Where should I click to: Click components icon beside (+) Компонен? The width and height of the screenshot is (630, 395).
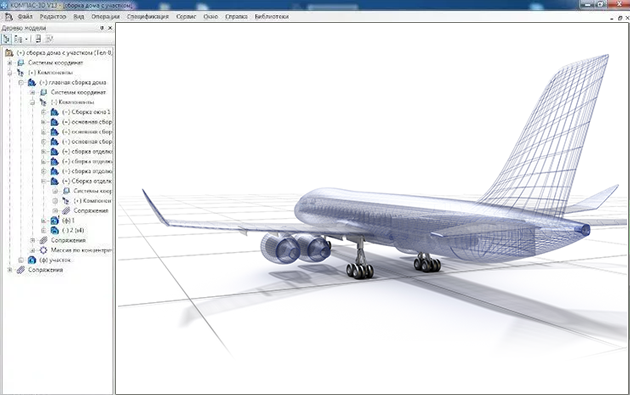click(x=66, y=201)
